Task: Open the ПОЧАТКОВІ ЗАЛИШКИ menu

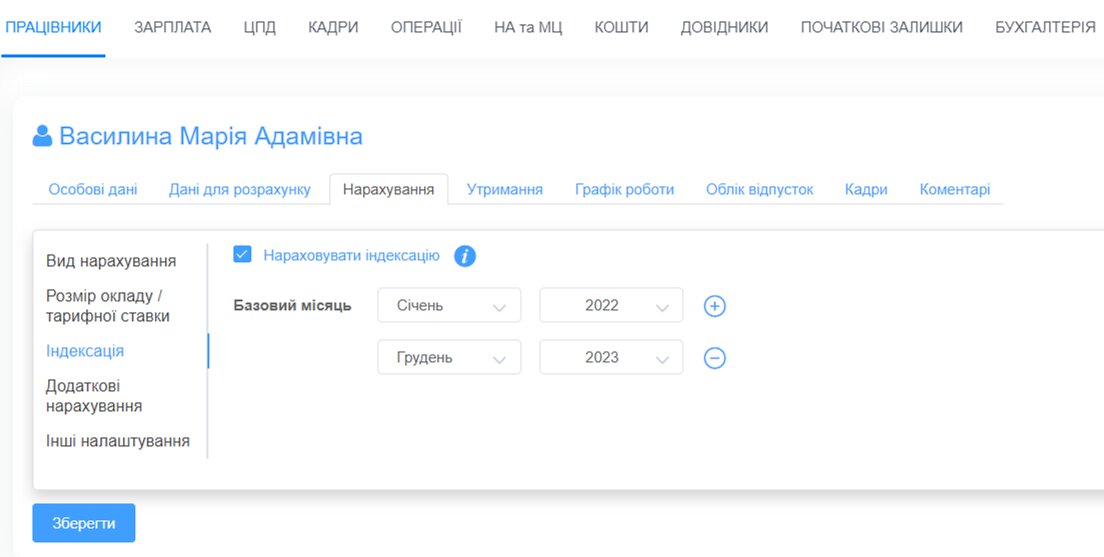Action: point(882,27)
